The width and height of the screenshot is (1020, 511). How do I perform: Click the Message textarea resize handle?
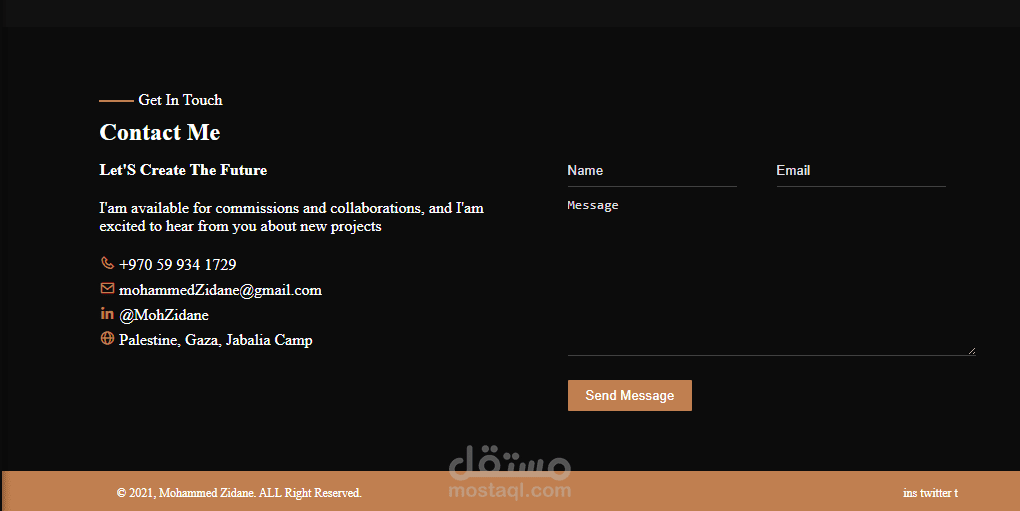pos(972,351)
